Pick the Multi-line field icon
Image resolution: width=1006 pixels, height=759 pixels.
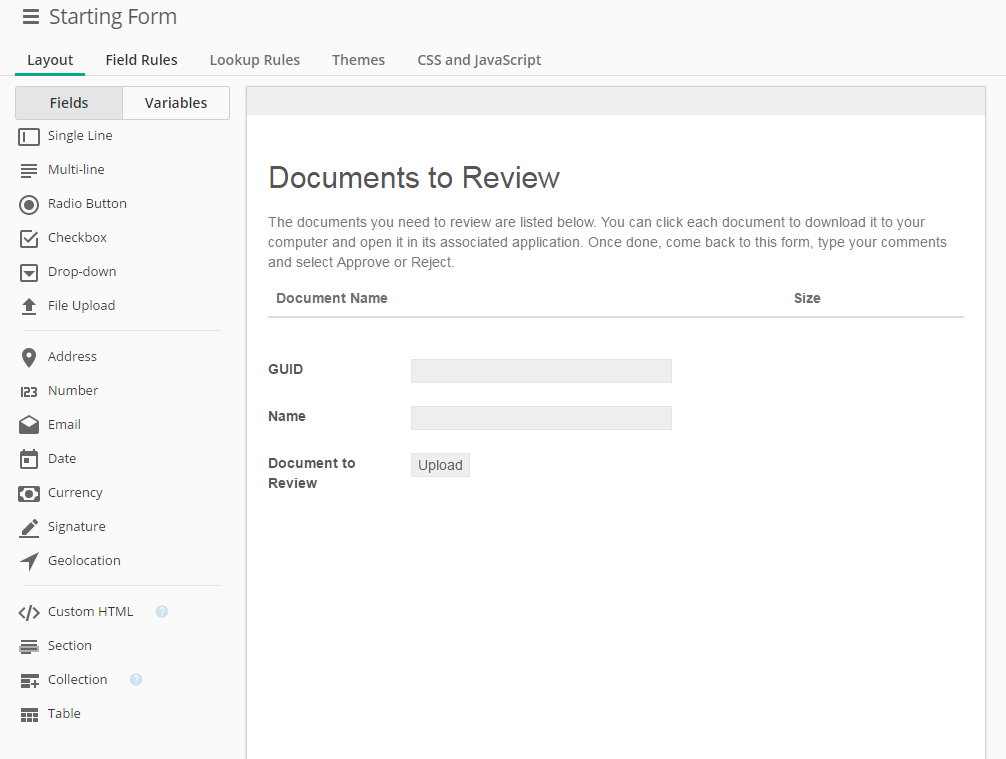[29, 170]
